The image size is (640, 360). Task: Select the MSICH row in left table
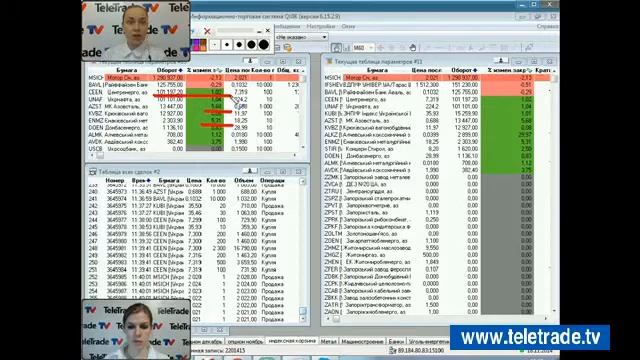click(x=193, y=78)
